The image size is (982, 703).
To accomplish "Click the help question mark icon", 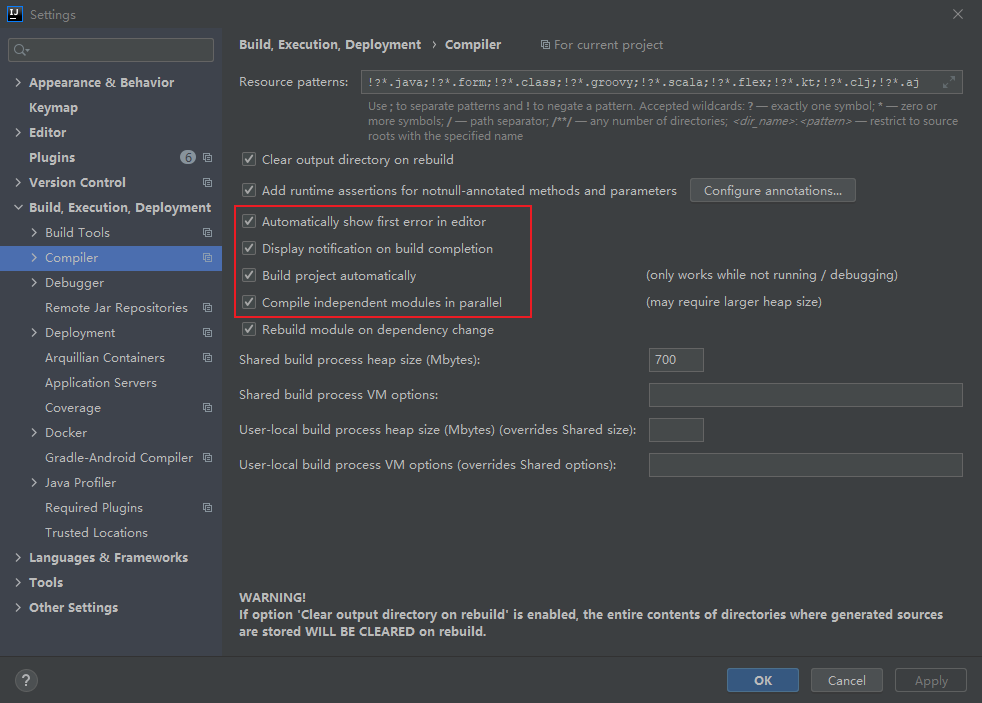I will tap(26, 680).
